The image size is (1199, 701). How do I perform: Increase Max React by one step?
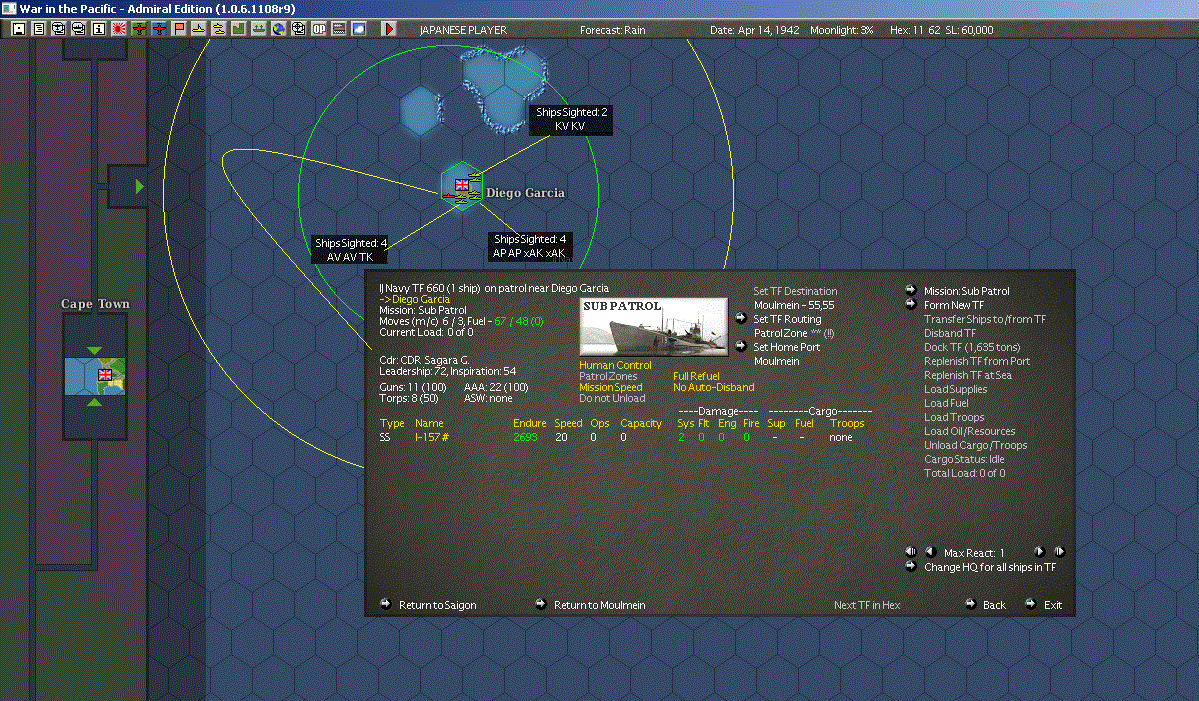tap(1039, 551)
